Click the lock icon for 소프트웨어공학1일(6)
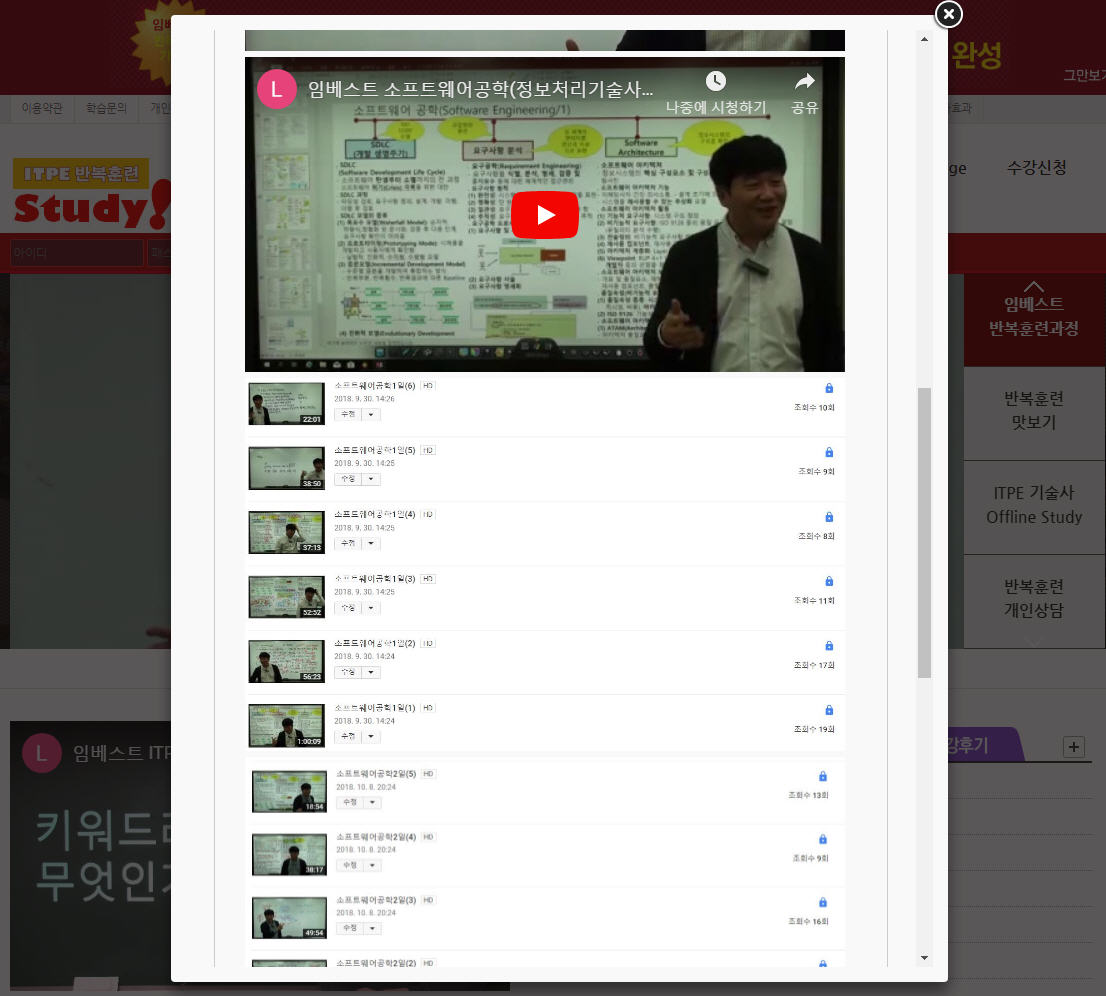This screenshot has width=1106, height=996. click(829, 388)
